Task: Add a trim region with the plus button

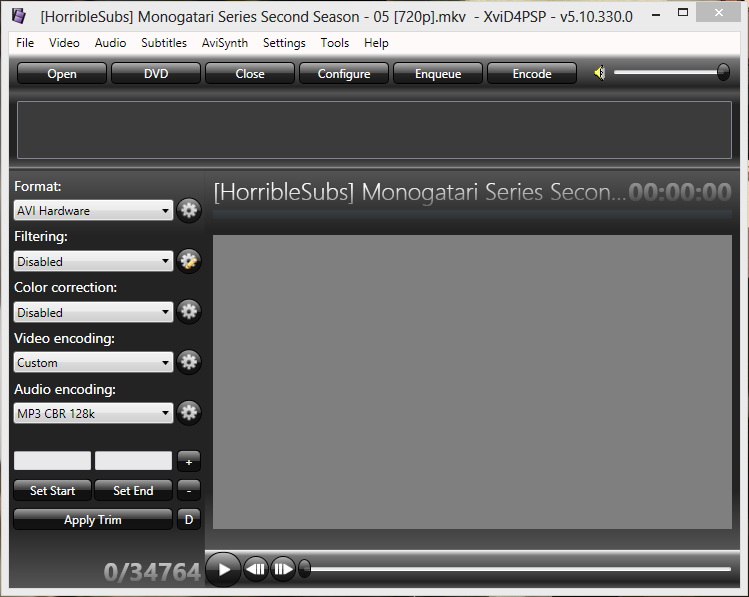Action: (189, 461)
